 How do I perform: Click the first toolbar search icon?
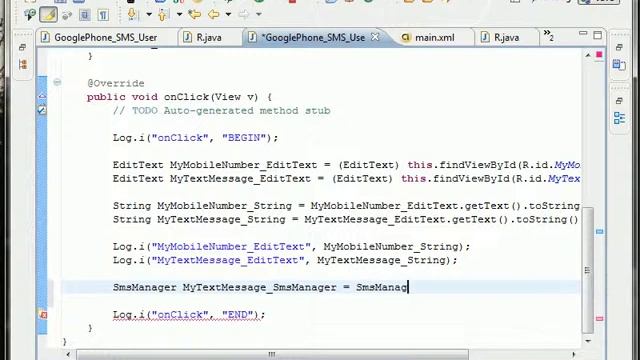(29, 15)
